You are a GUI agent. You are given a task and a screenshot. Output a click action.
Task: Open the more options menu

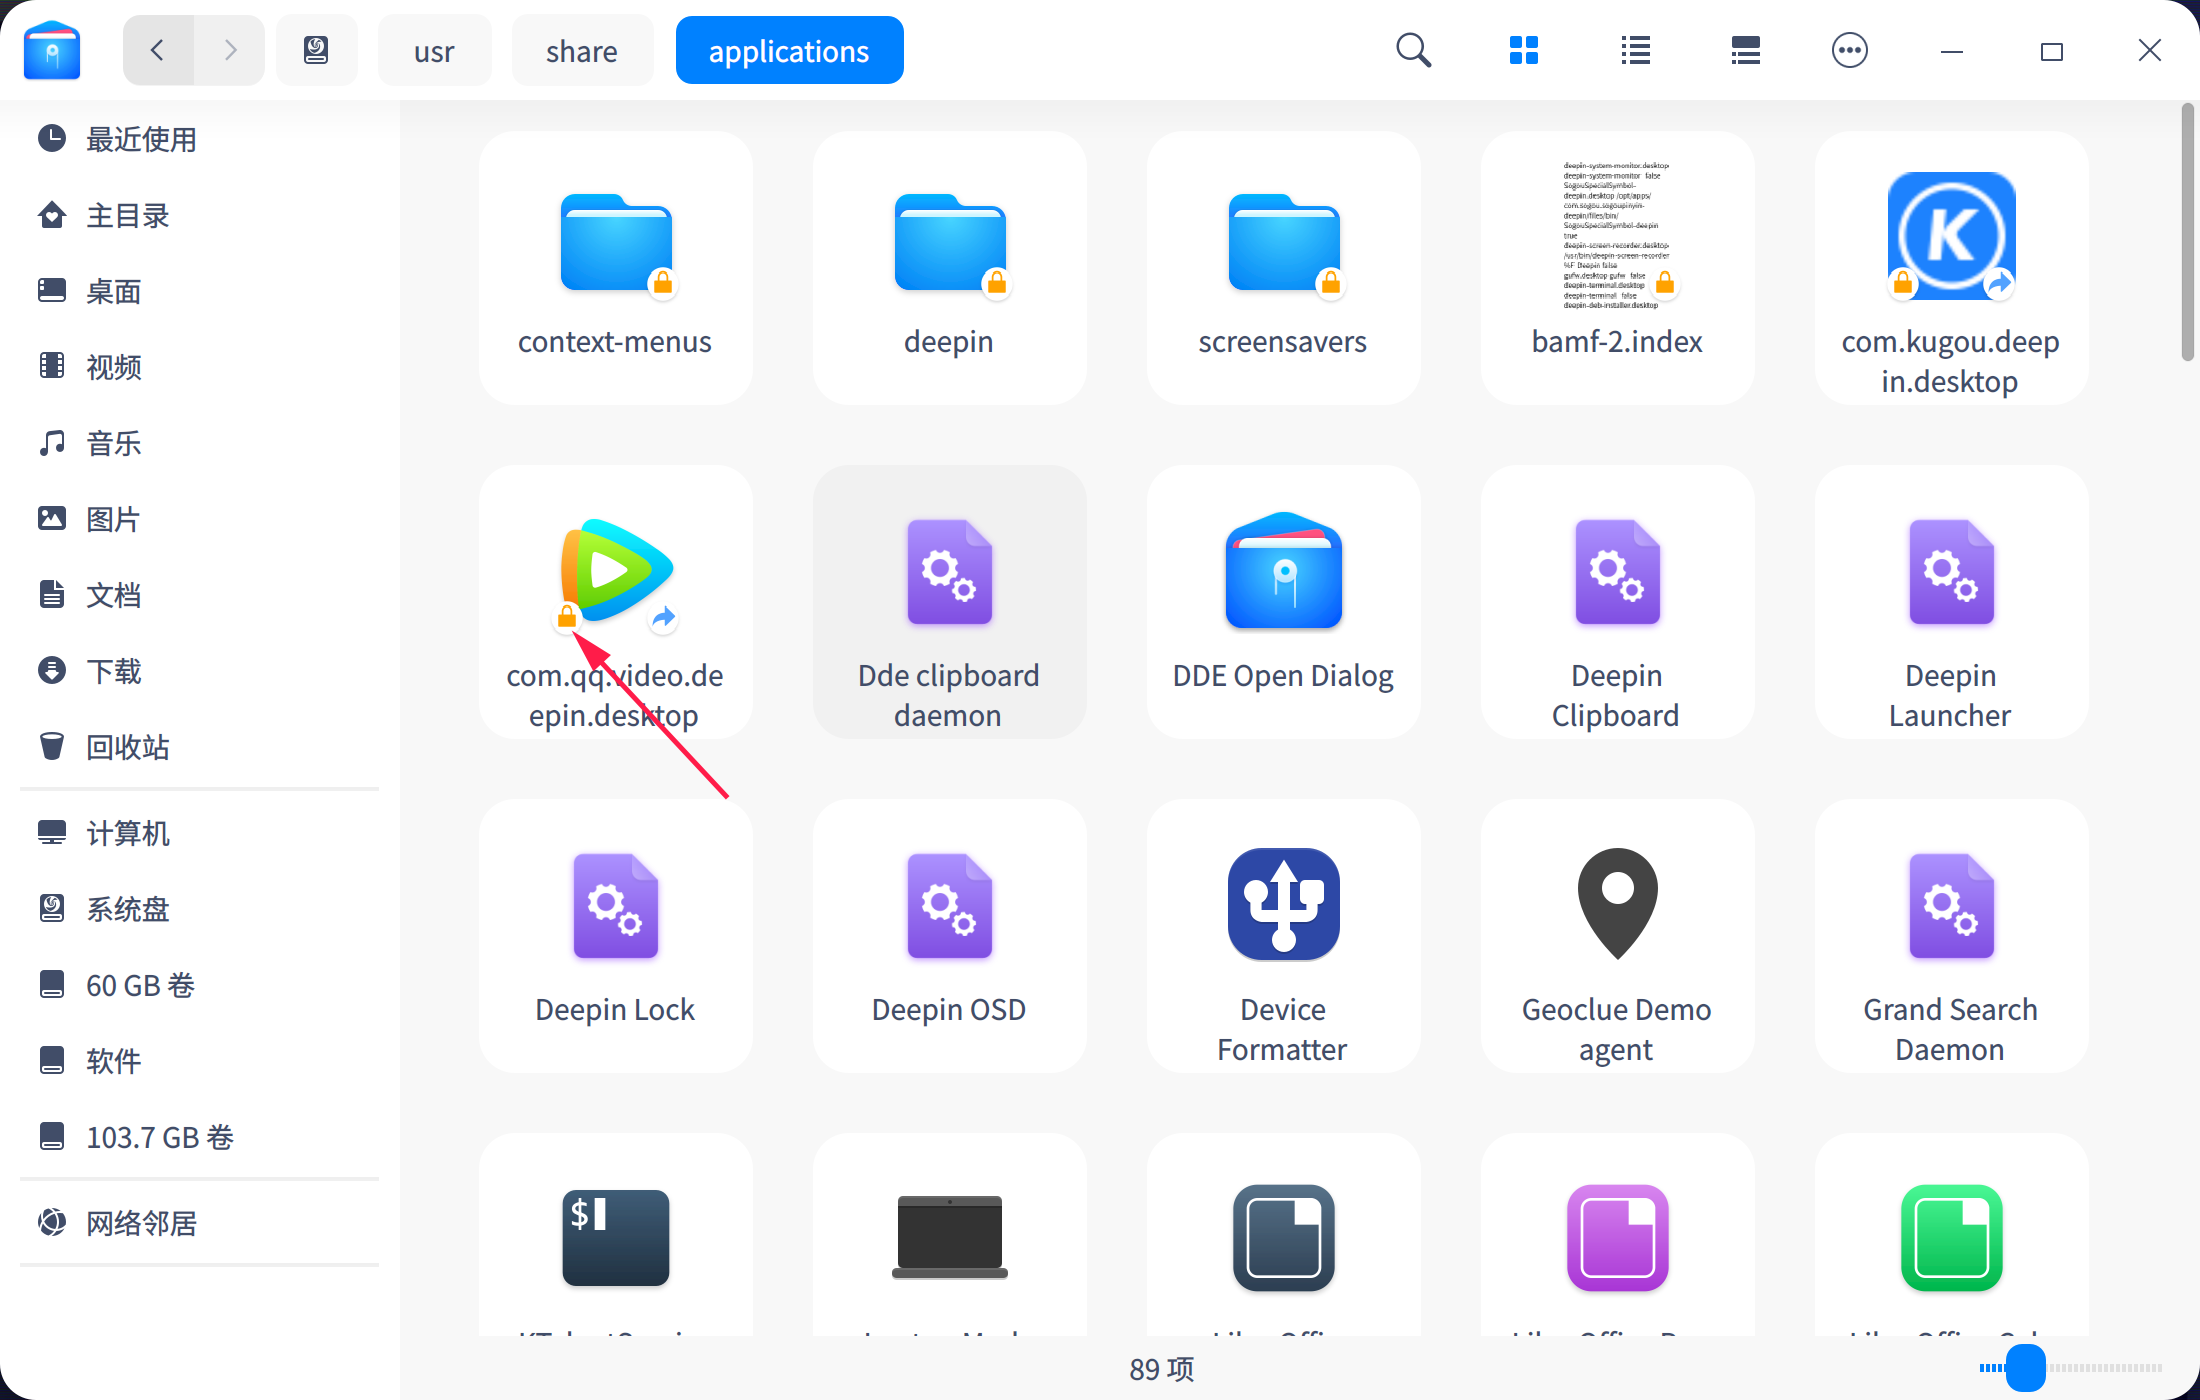(x=1849, y=49)
